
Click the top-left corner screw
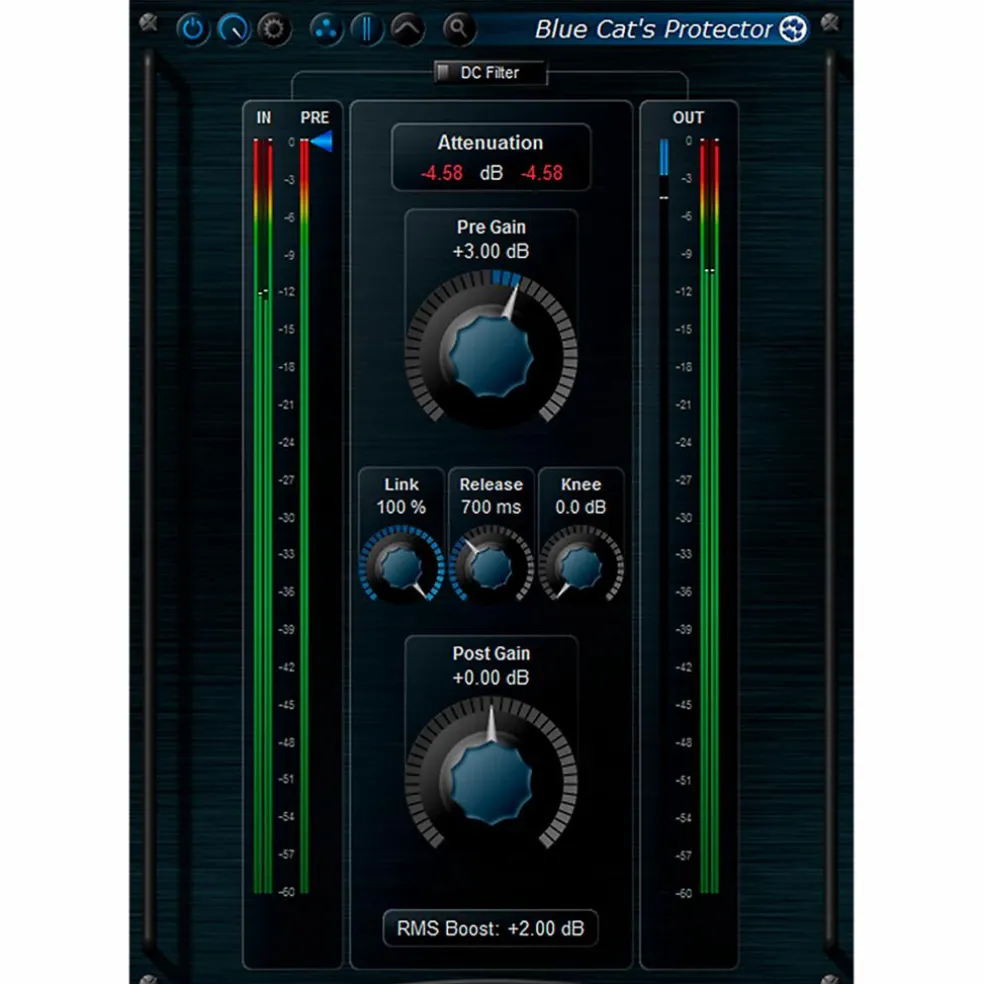coord(149,23)
